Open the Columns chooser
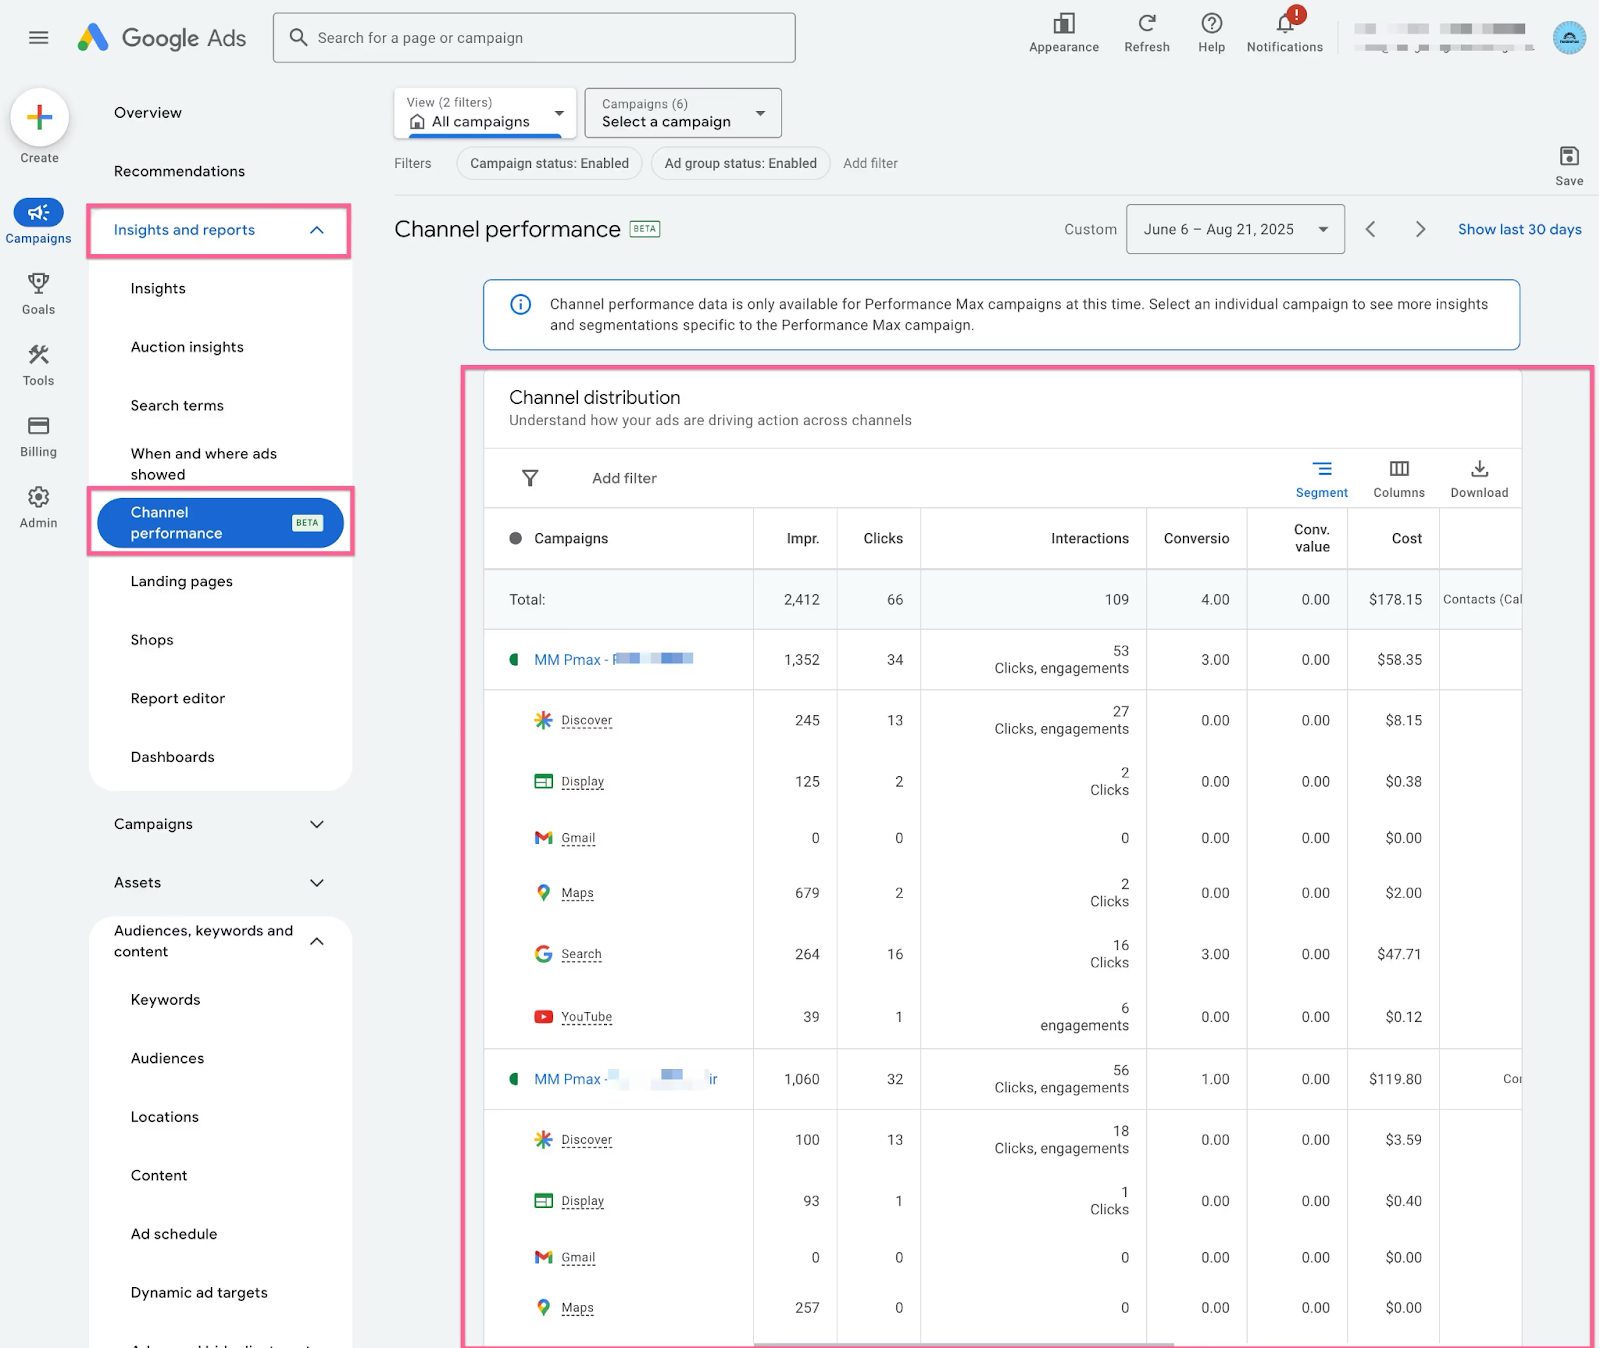Screen dimensions: 1600x1348 coord(1399,479)
